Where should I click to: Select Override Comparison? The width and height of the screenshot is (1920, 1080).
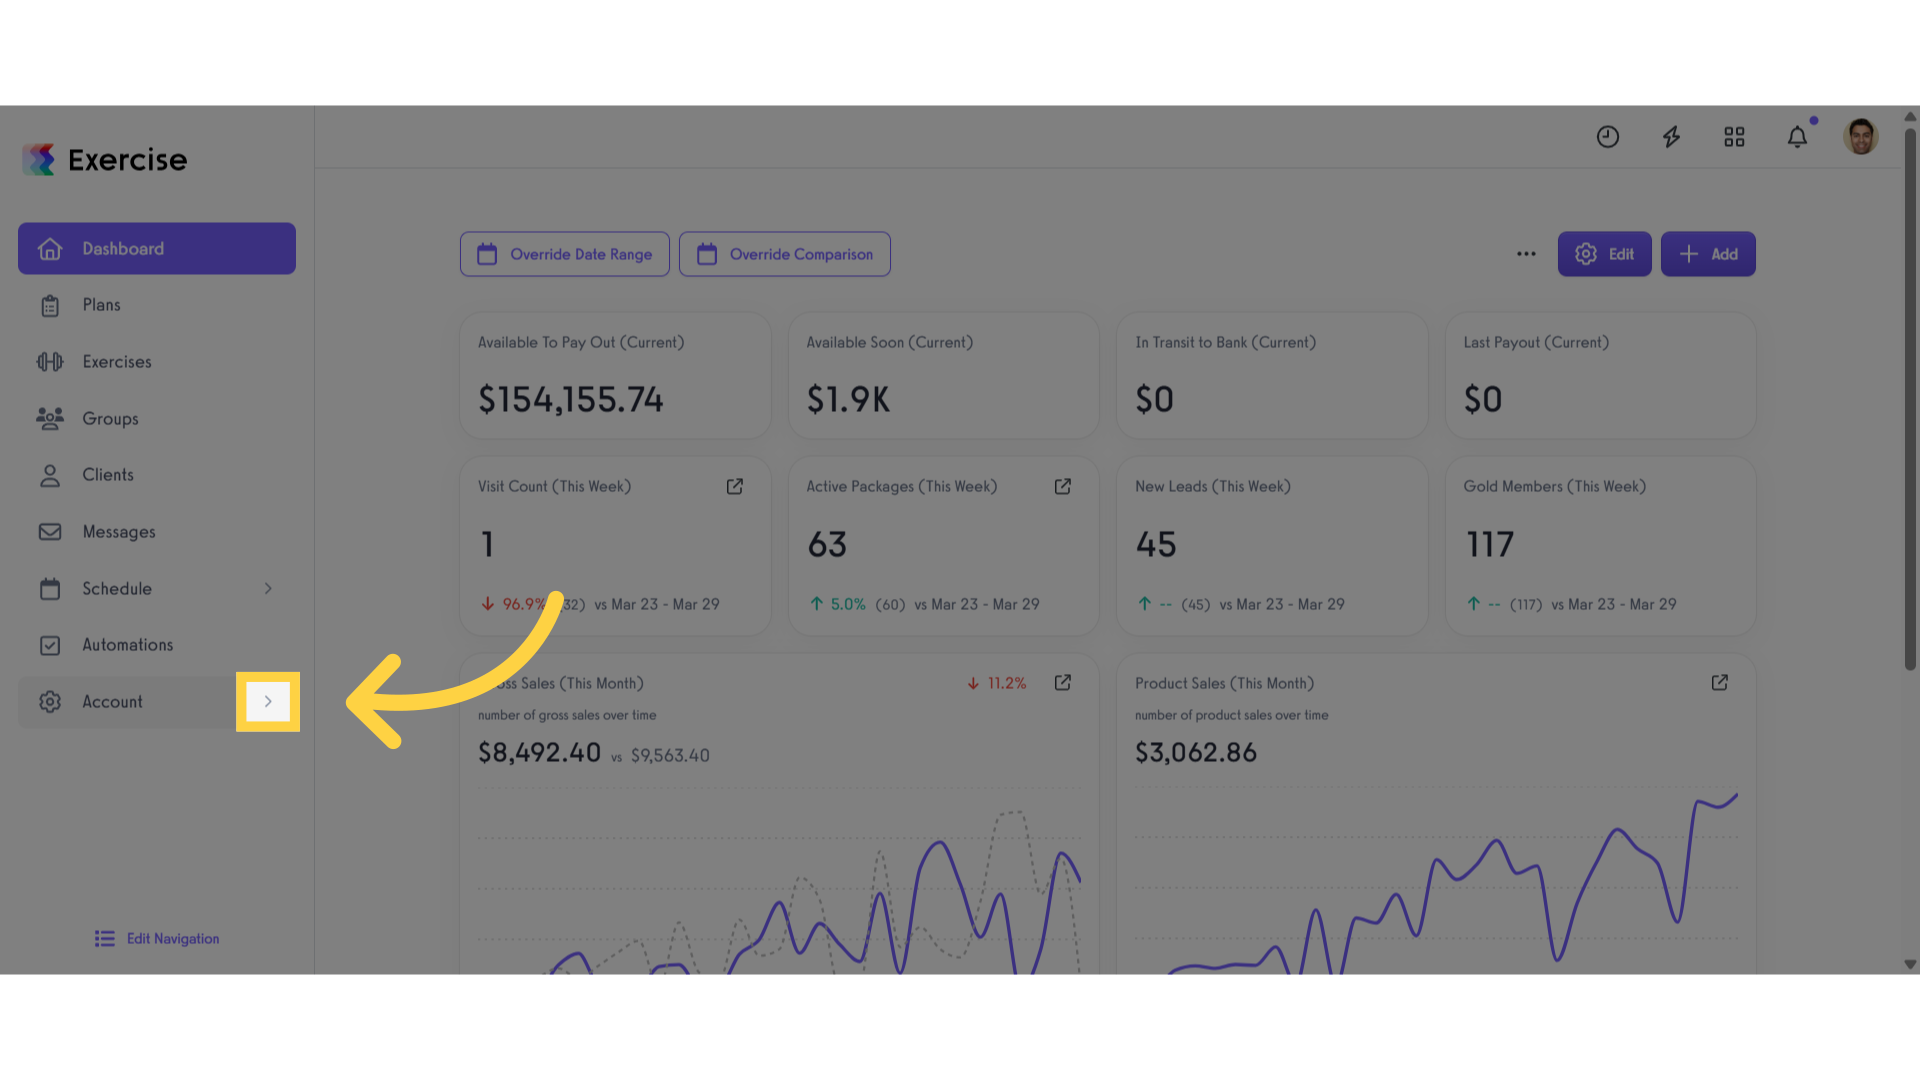click(785, 254)
